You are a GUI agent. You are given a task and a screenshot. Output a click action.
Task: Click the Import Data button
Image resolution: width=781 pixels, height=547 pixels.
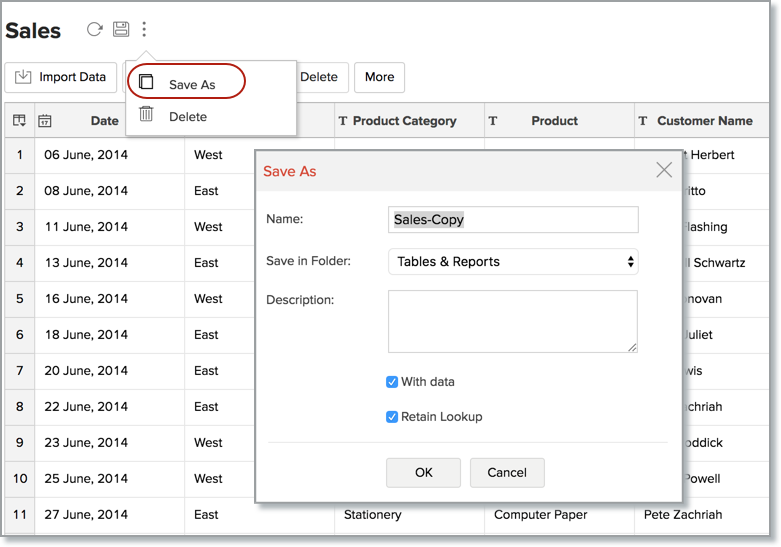tap(61, 77)
